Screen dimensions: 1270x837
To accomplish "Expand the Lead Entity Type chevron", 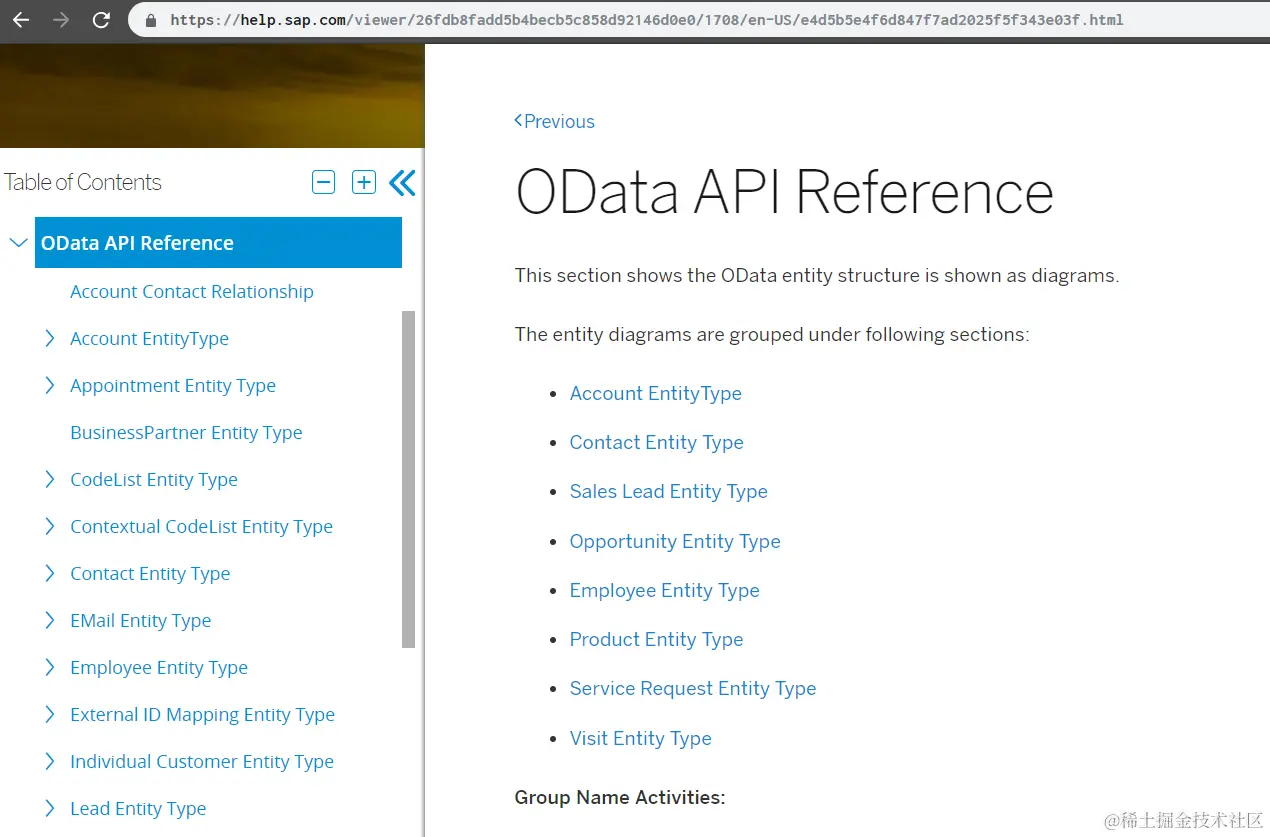I will tap(50, 809).
